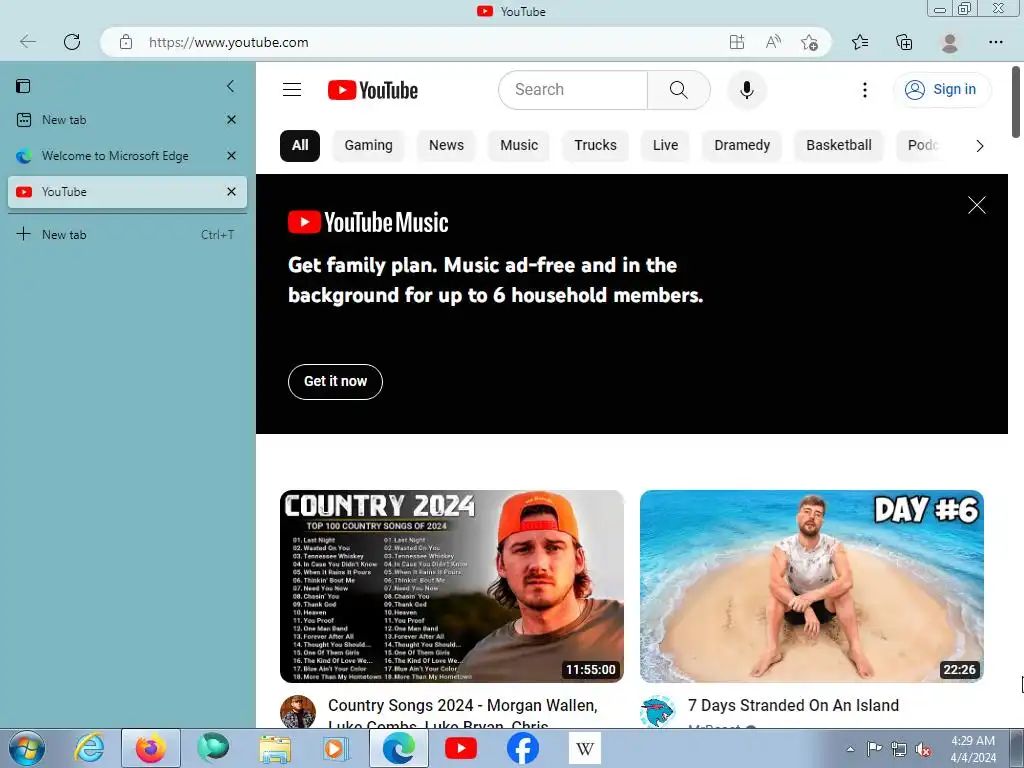Go to YouTube home via logo
Image resolution: width=1024 pixels, height=768 pixels.
pos(373,90)
